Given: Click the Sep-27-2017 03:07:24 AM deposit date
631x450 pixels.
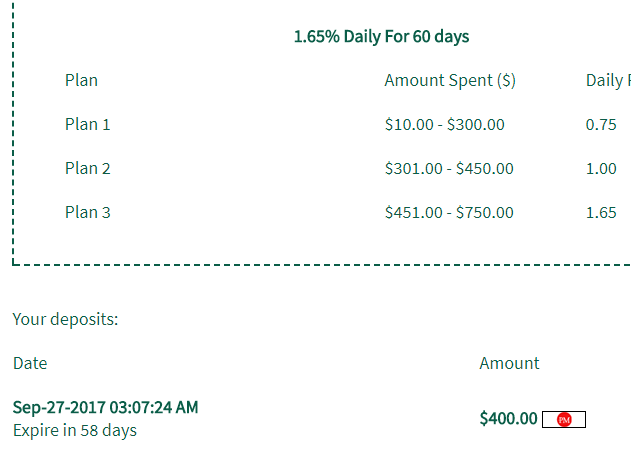Looking at the screenshot, I should click(x=105, y=408).
